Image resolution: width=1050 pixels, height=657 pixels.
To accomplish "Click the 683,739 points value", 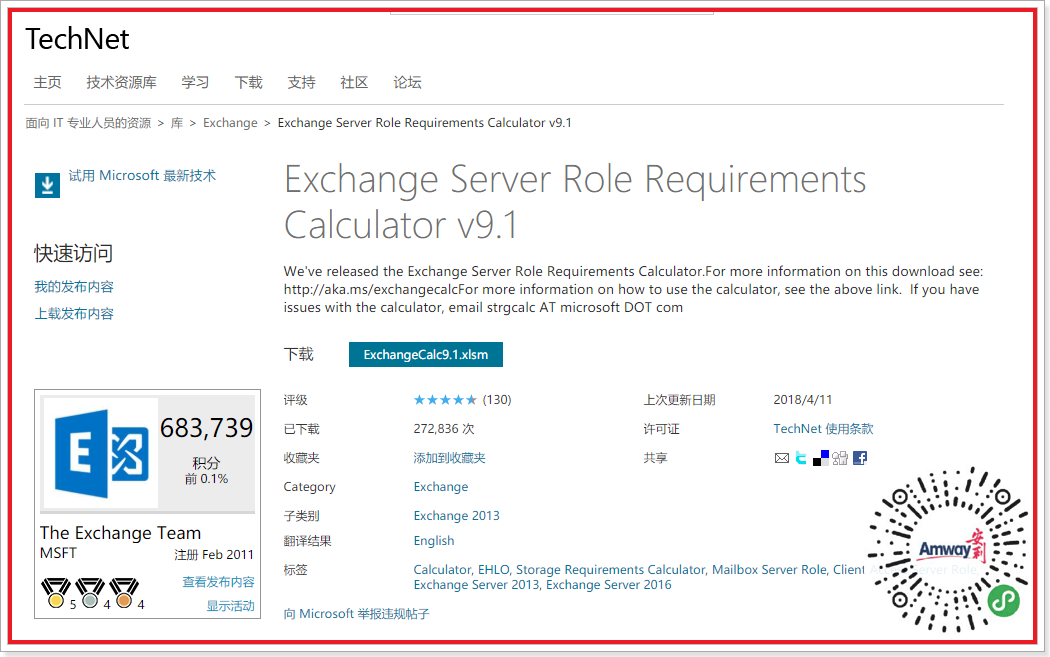I will pos(206,428).
